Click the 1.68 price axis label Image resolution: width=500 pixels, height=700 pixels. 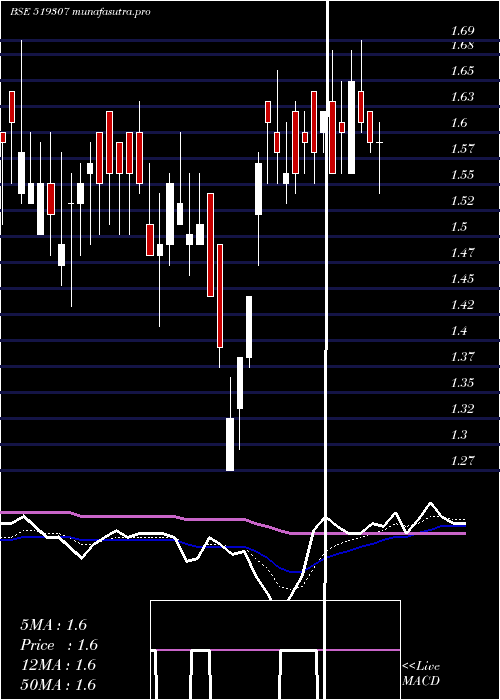coord(462,45)
